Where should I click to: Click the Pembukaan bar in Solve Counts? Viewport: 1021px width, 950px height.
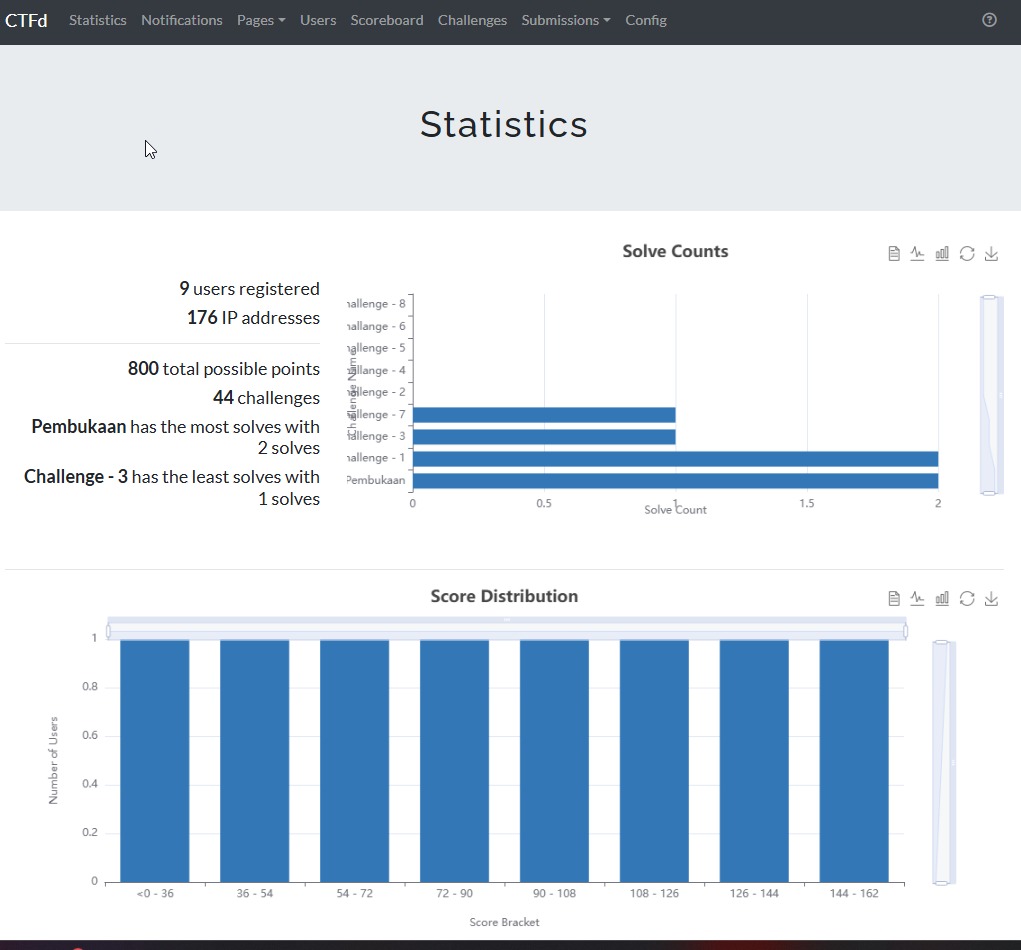675,481
